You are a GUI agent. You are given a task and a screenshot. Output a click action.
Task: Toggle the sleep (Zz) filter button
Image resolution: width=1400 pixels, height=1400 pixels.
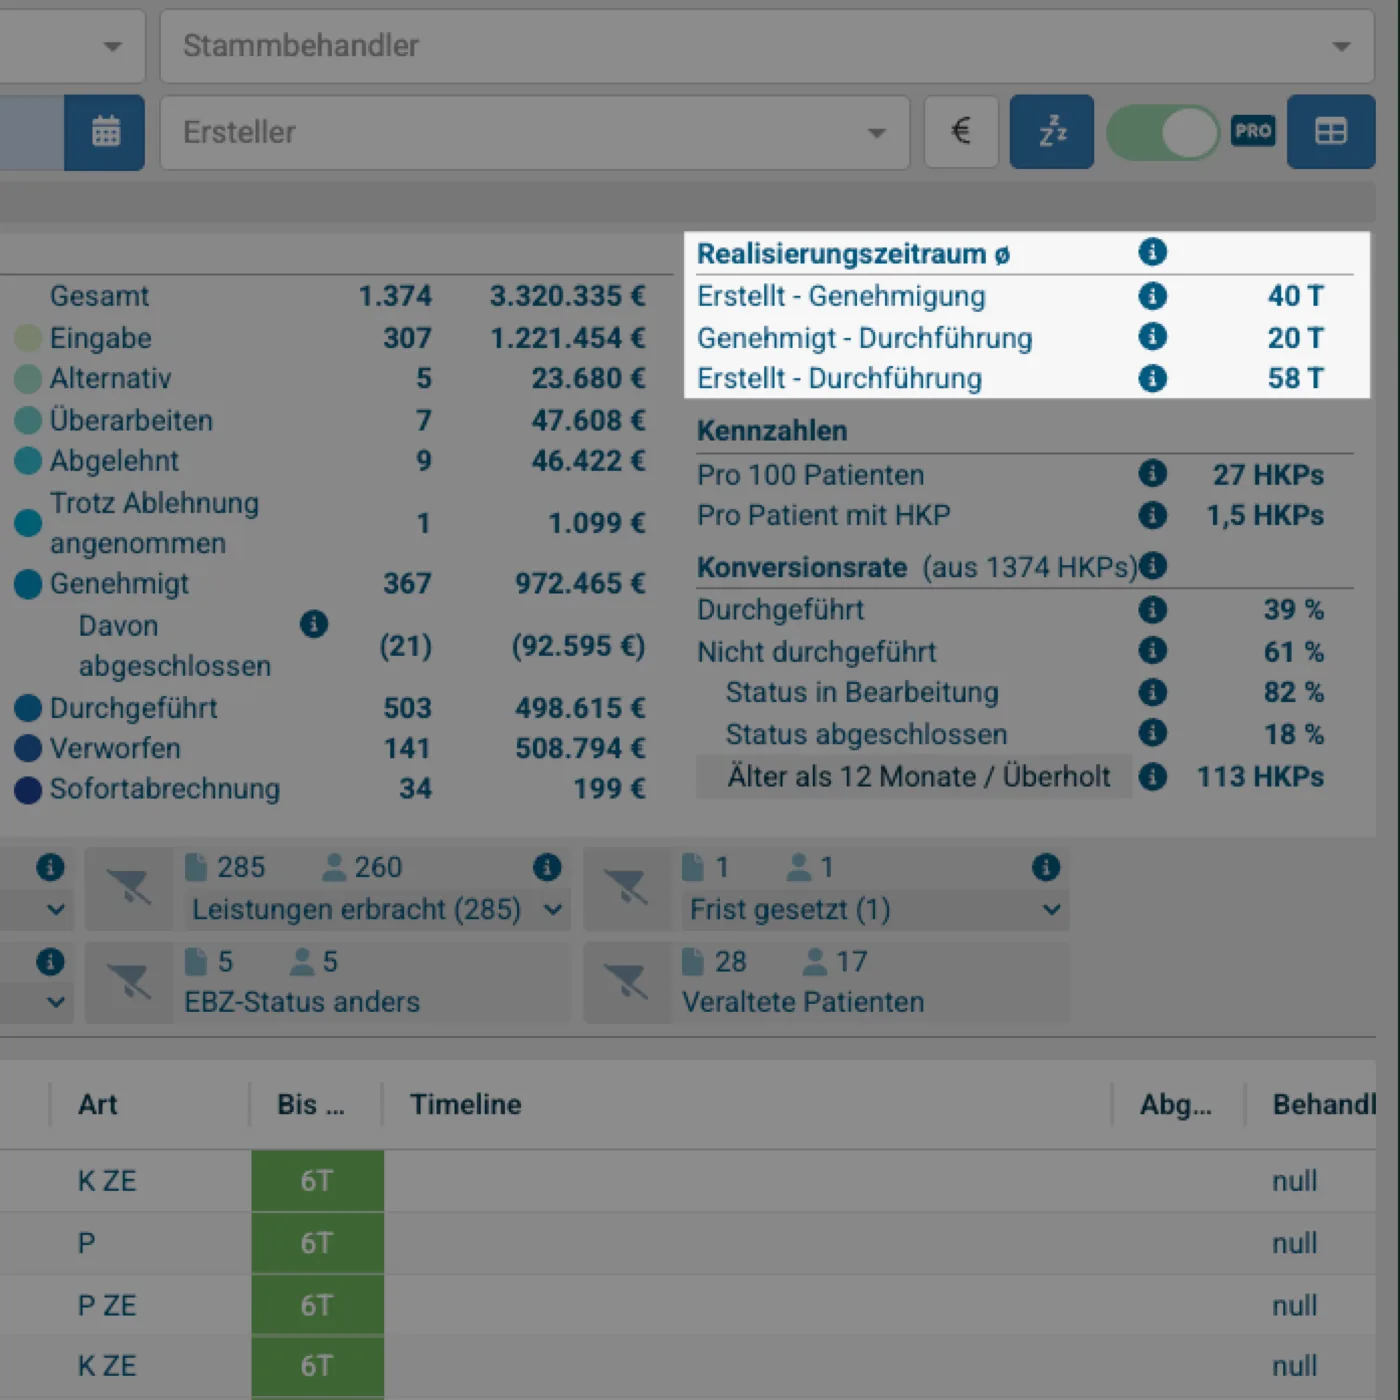click(x=1052, y=132)
